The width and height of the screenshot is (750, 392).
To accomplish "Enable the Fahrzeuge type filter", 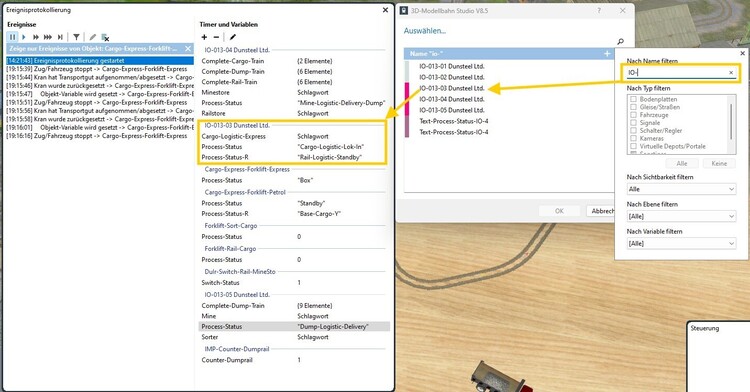I will (633, 115).
